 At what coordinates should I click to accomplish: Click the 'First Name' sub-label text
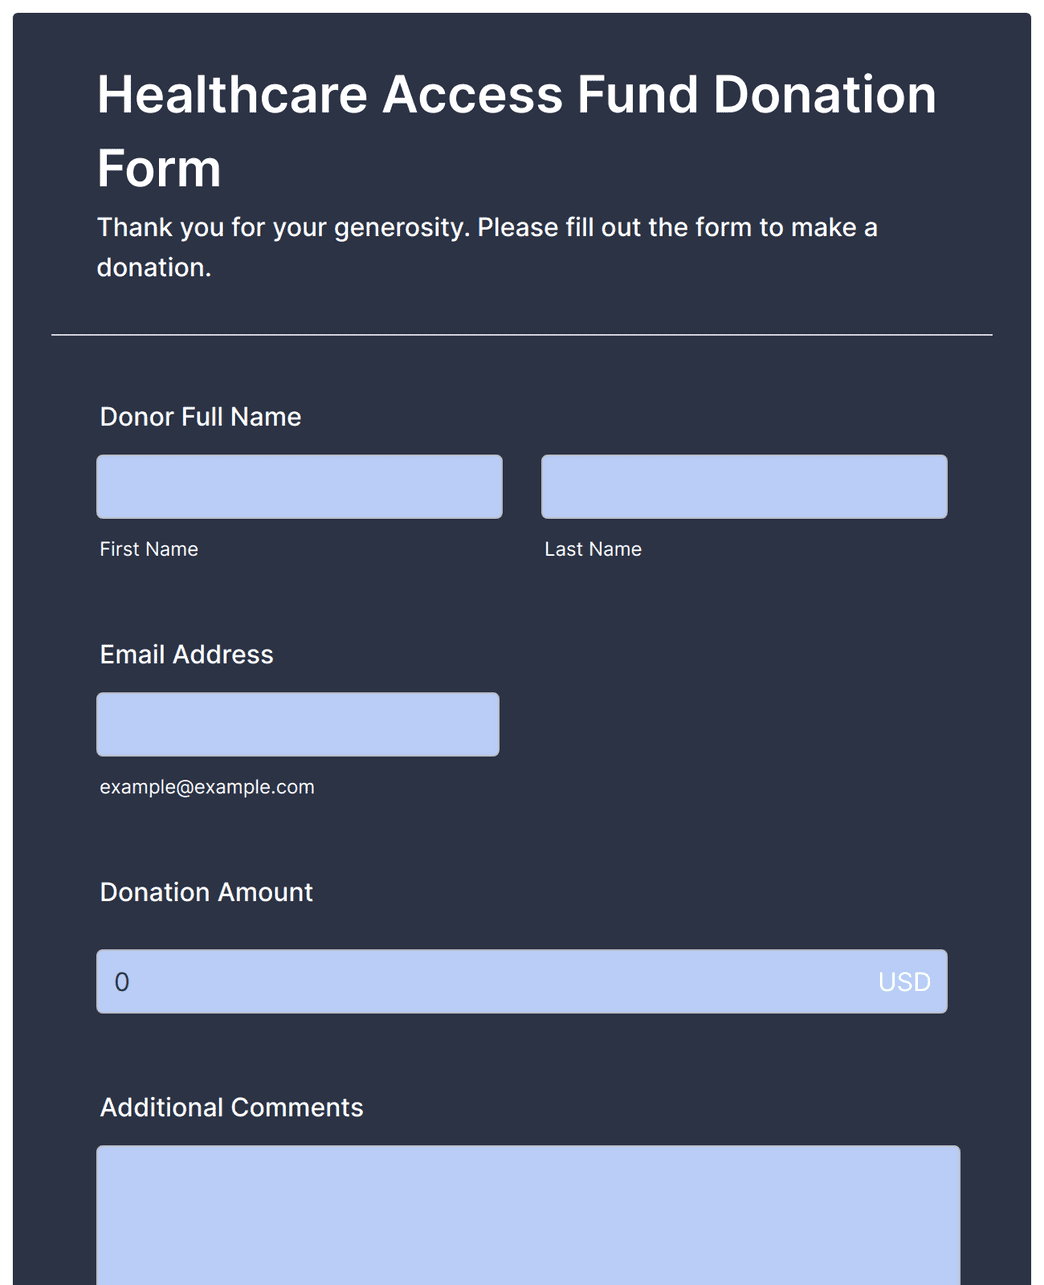tap(149, 549)
